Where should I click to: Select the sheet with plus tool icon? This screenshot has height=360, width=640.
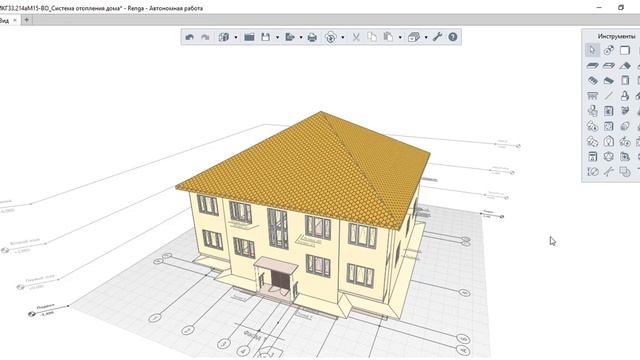[625, 156]
